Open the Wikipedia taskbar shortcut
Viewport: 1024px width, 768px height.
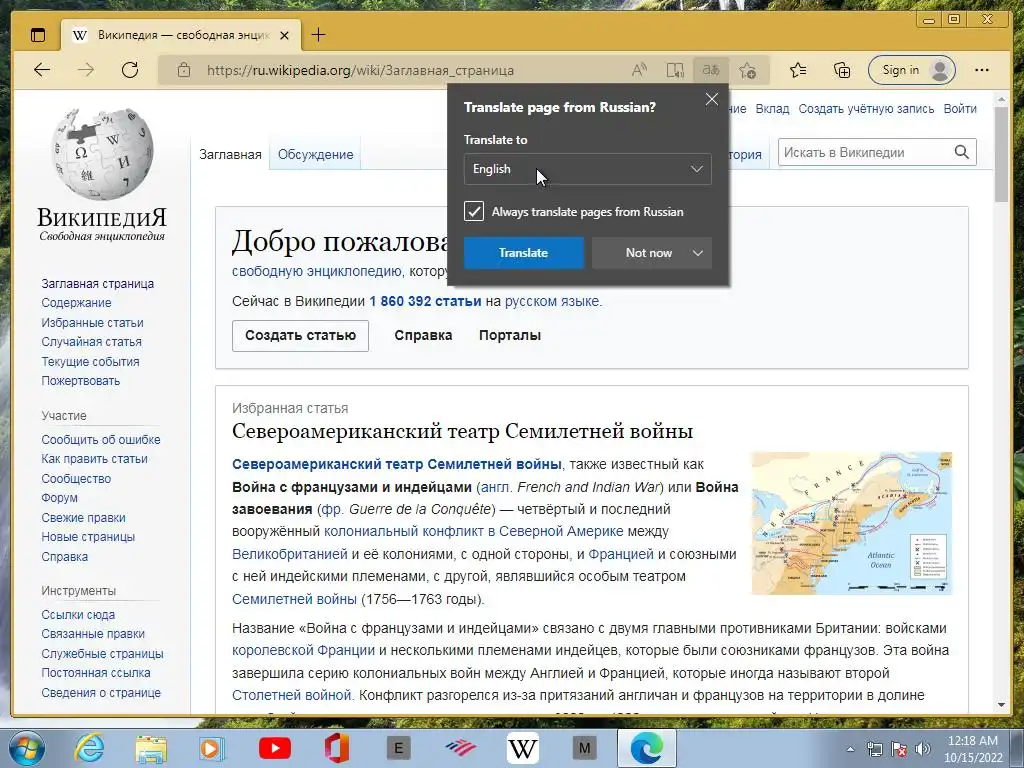[522, 748]
